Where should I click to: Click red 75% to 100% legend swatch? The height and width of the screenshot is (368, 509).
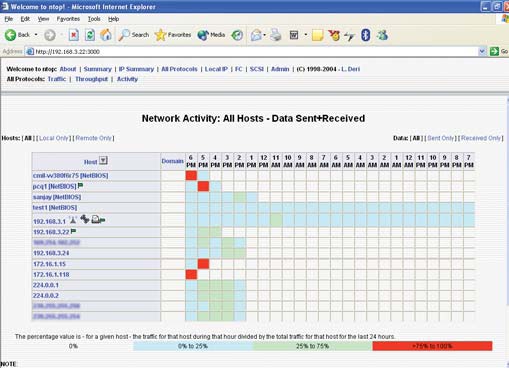pyautogui.click(x=432, y=346)
